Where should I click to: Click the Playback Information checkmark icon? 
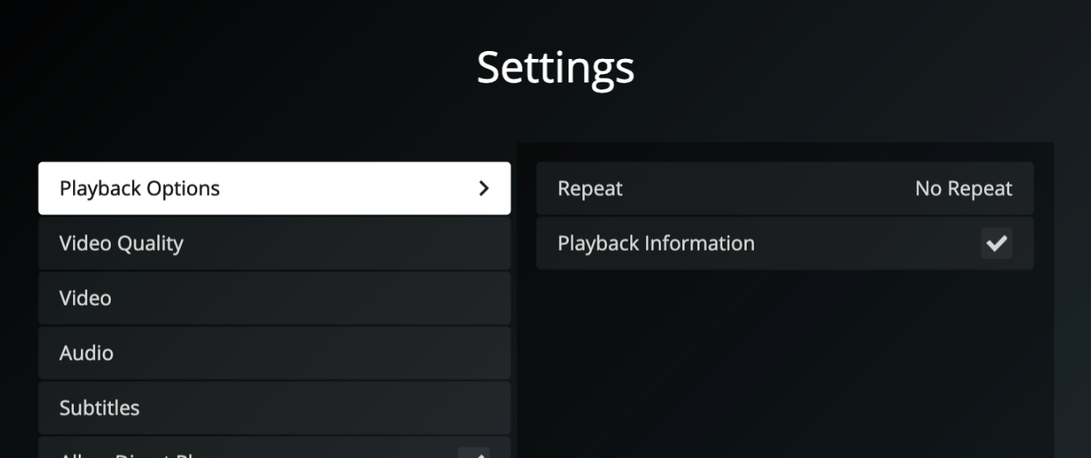[996, 243]
